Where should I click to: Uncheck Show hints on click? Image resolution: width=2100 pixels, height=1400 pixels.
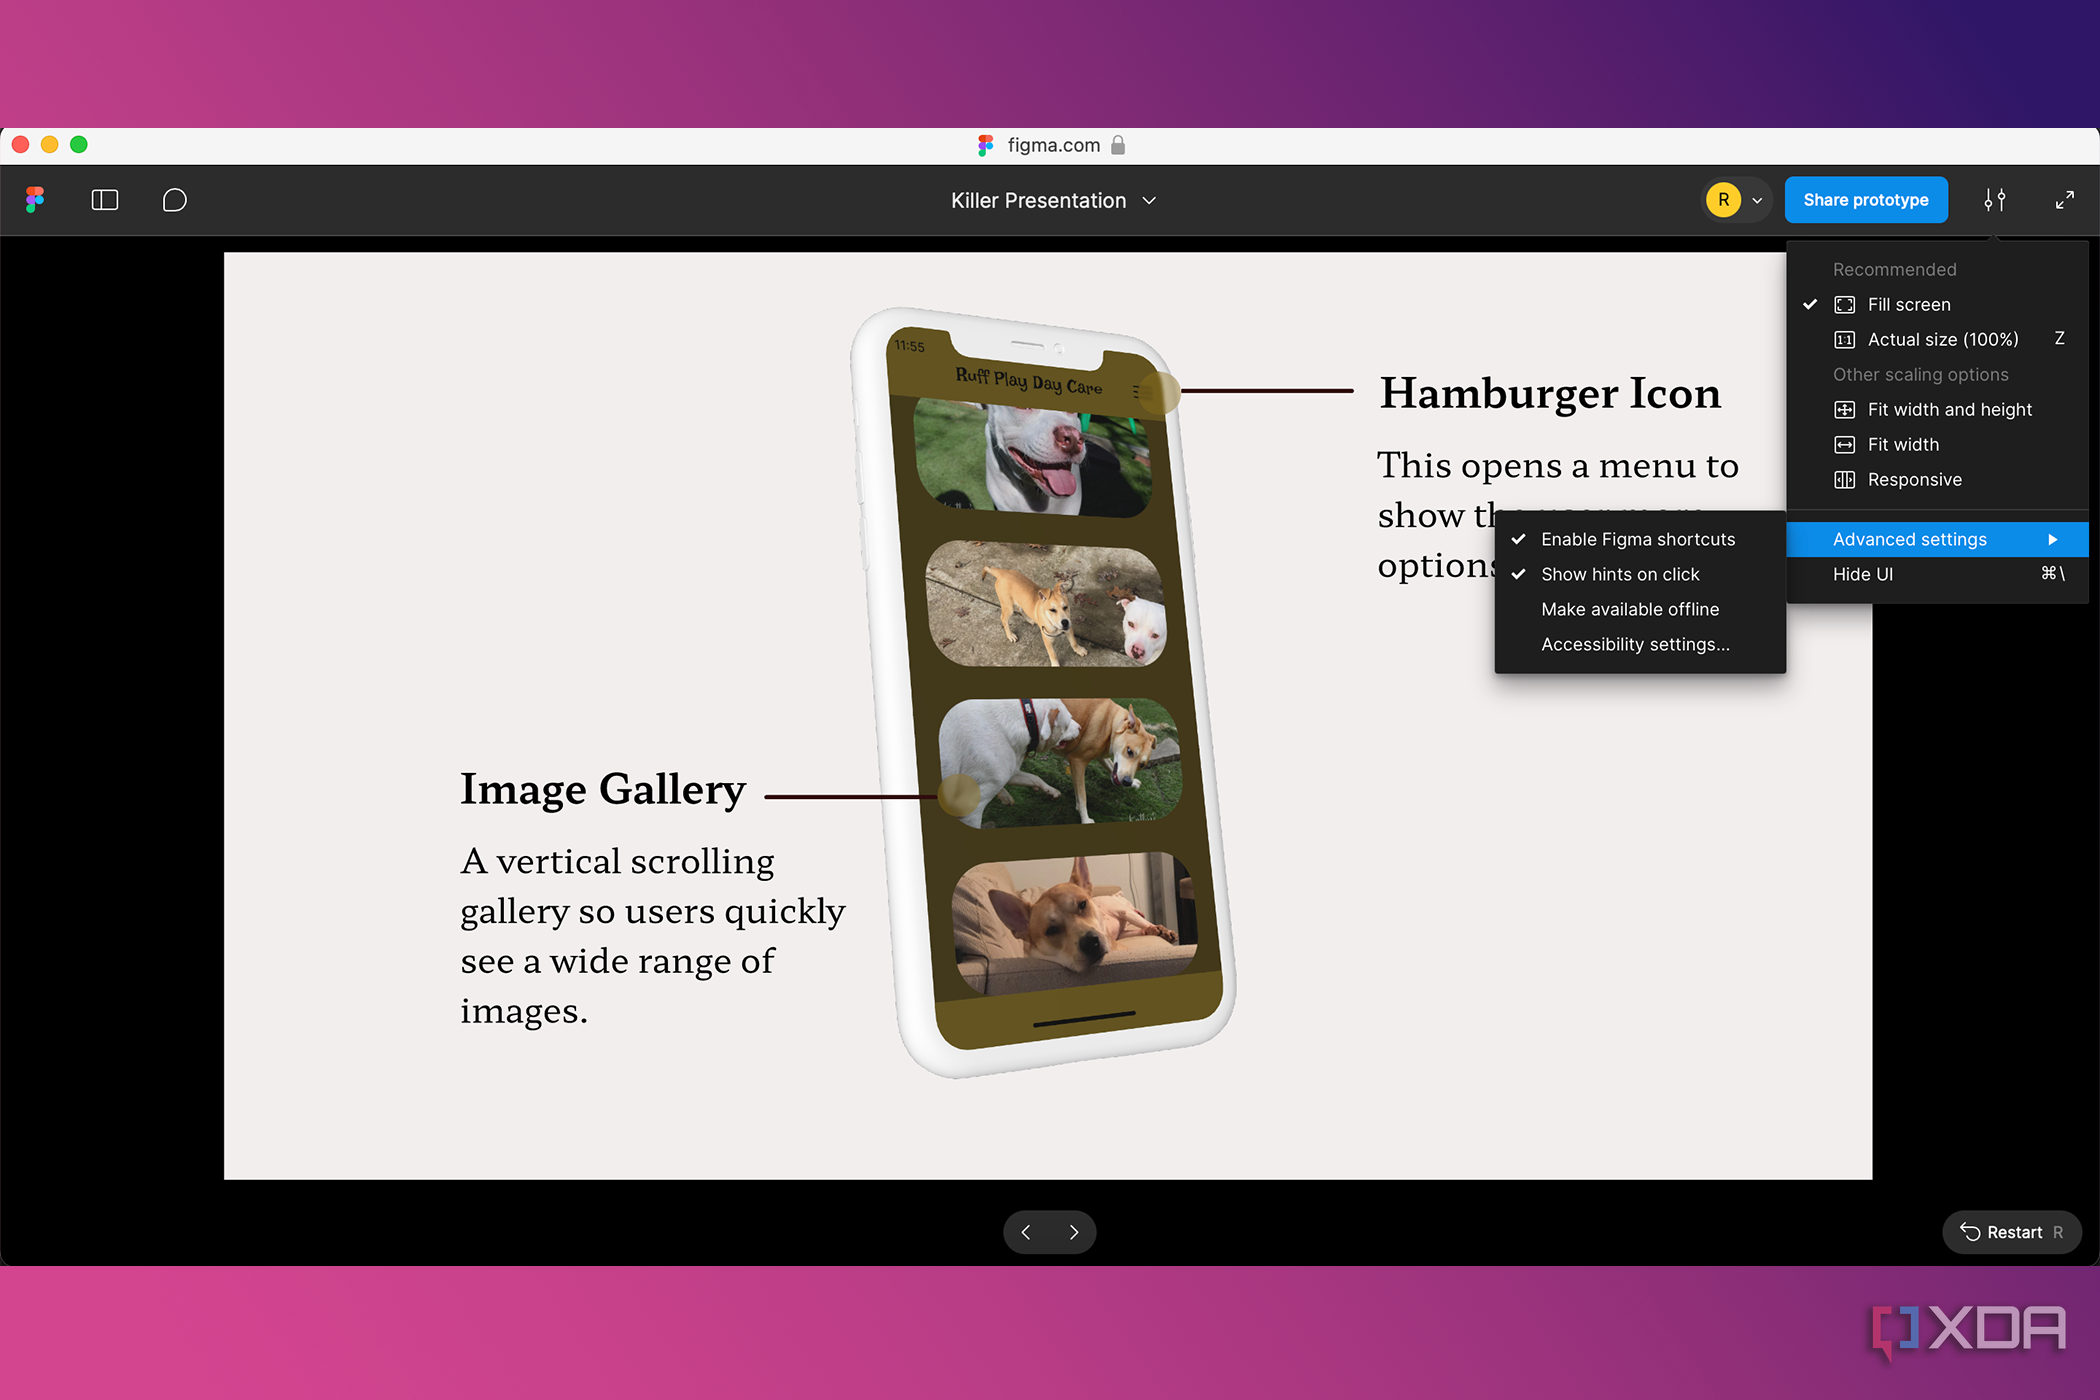coord(1619,574)
